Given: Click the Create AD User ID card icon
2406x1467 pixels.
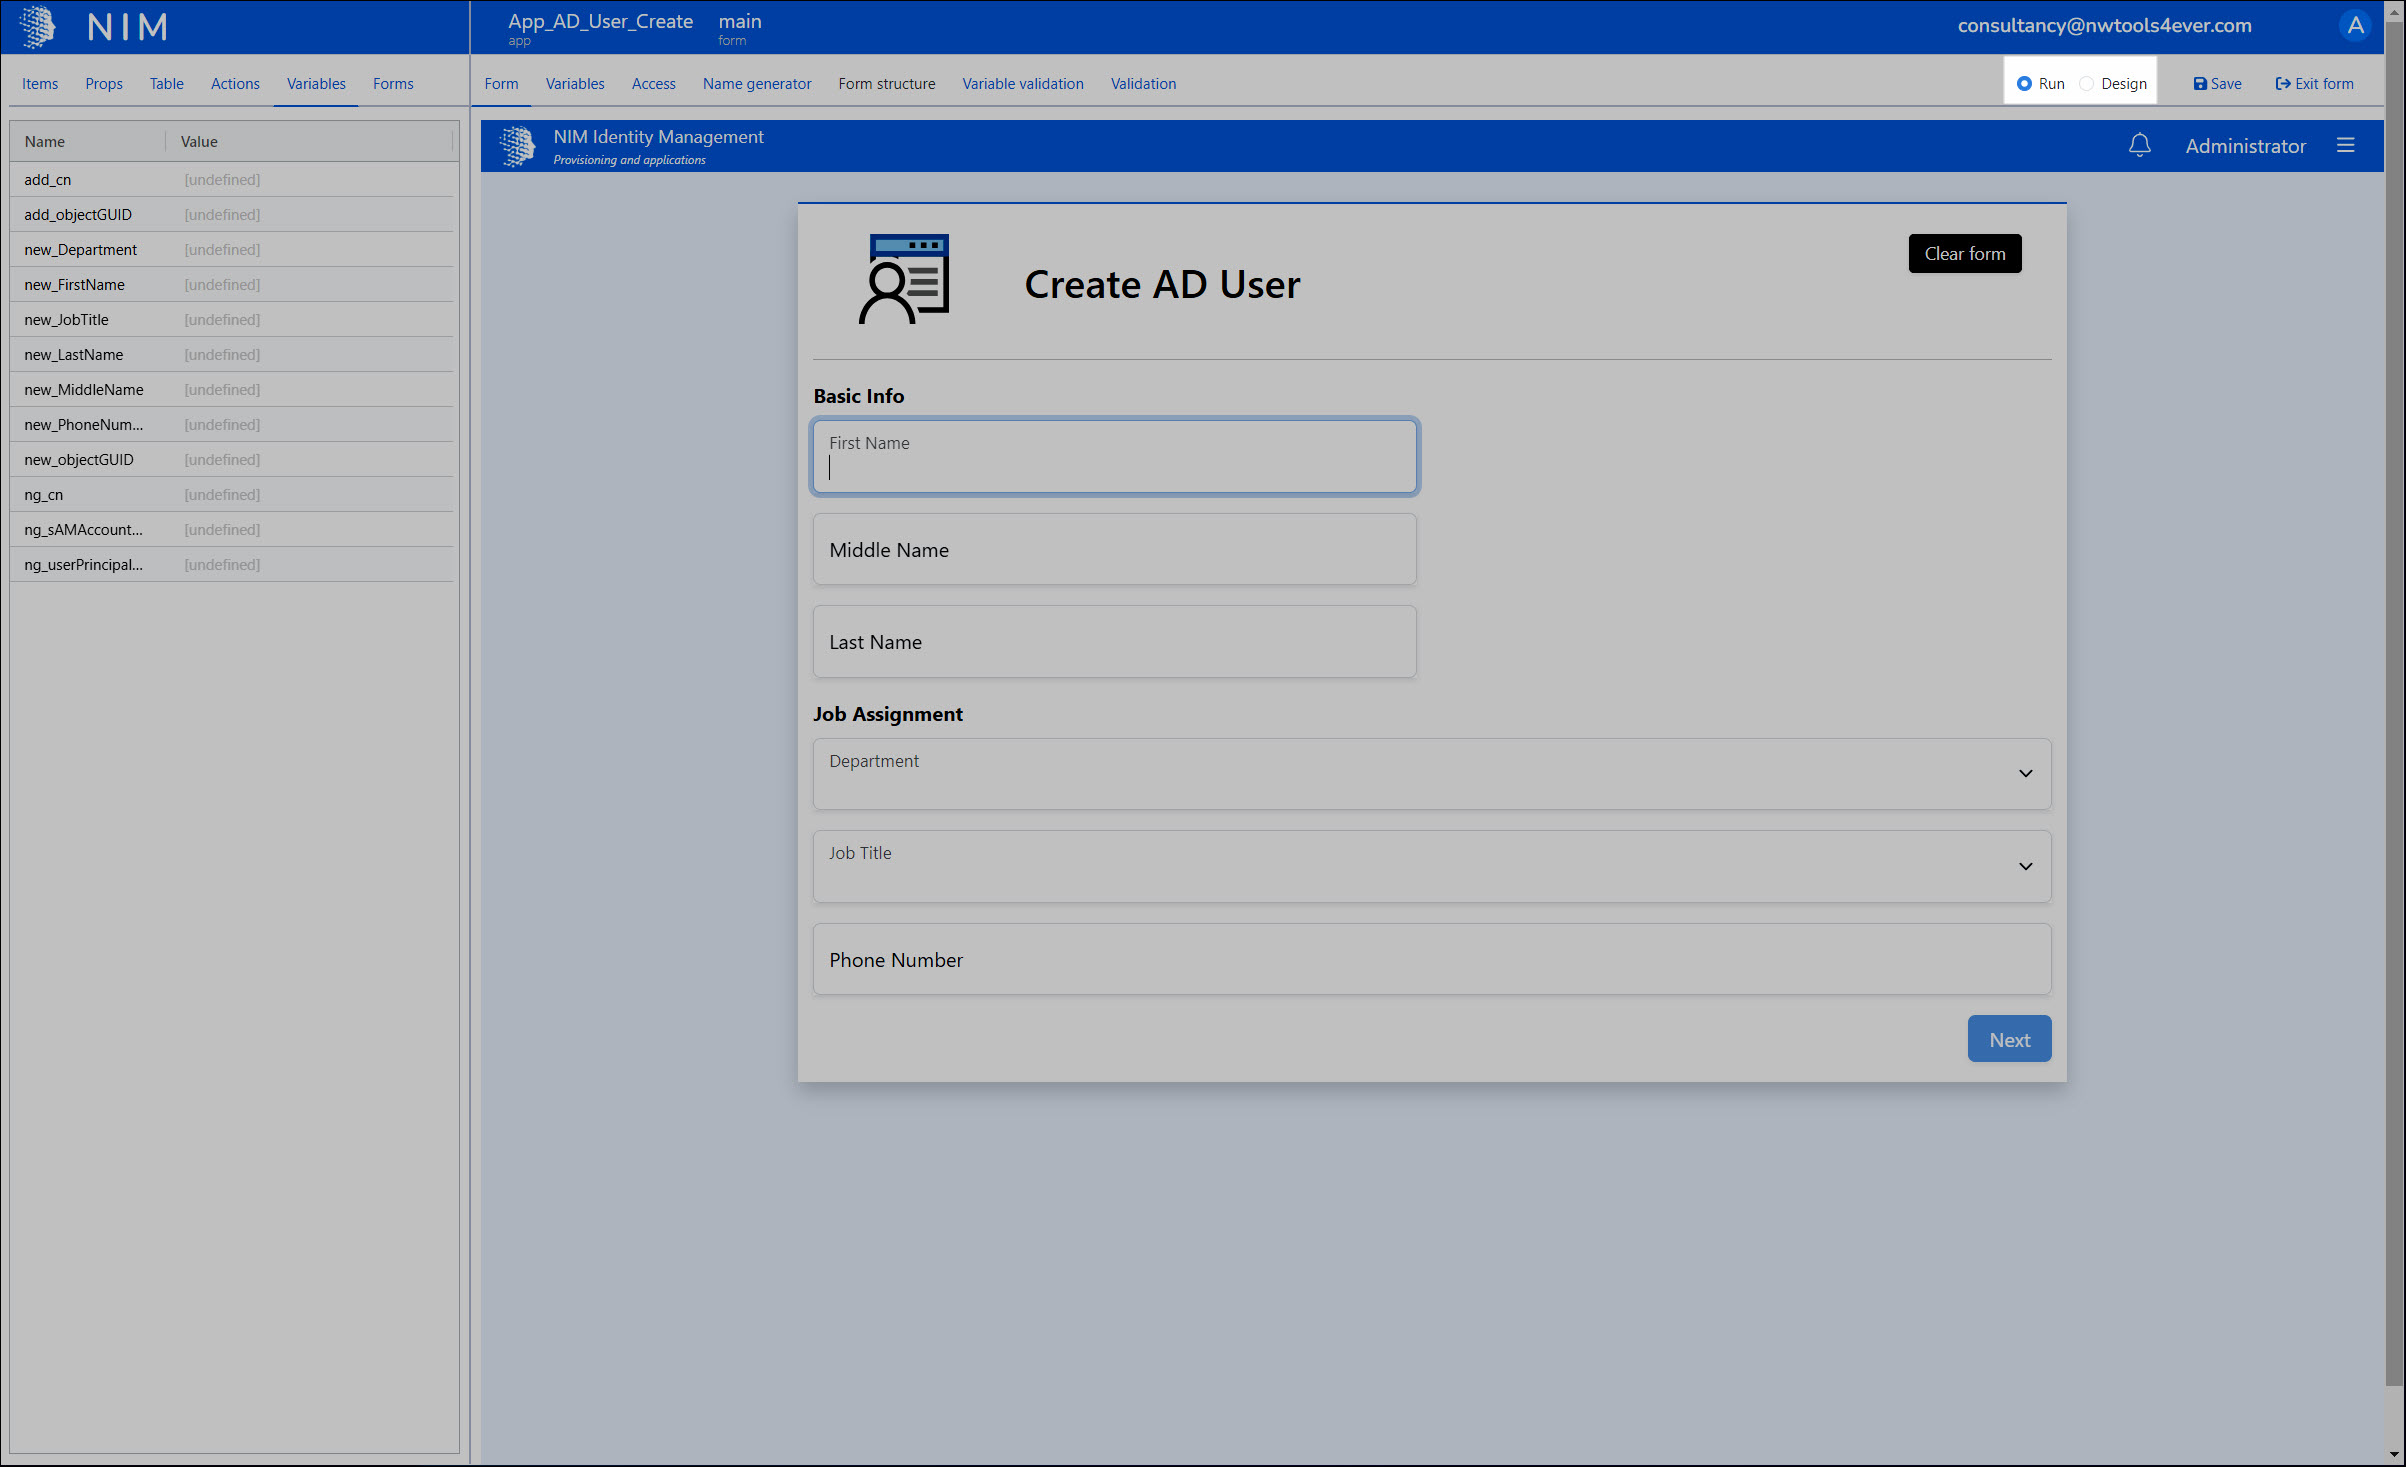Looking at the screenshot, I should click(904, 280).
